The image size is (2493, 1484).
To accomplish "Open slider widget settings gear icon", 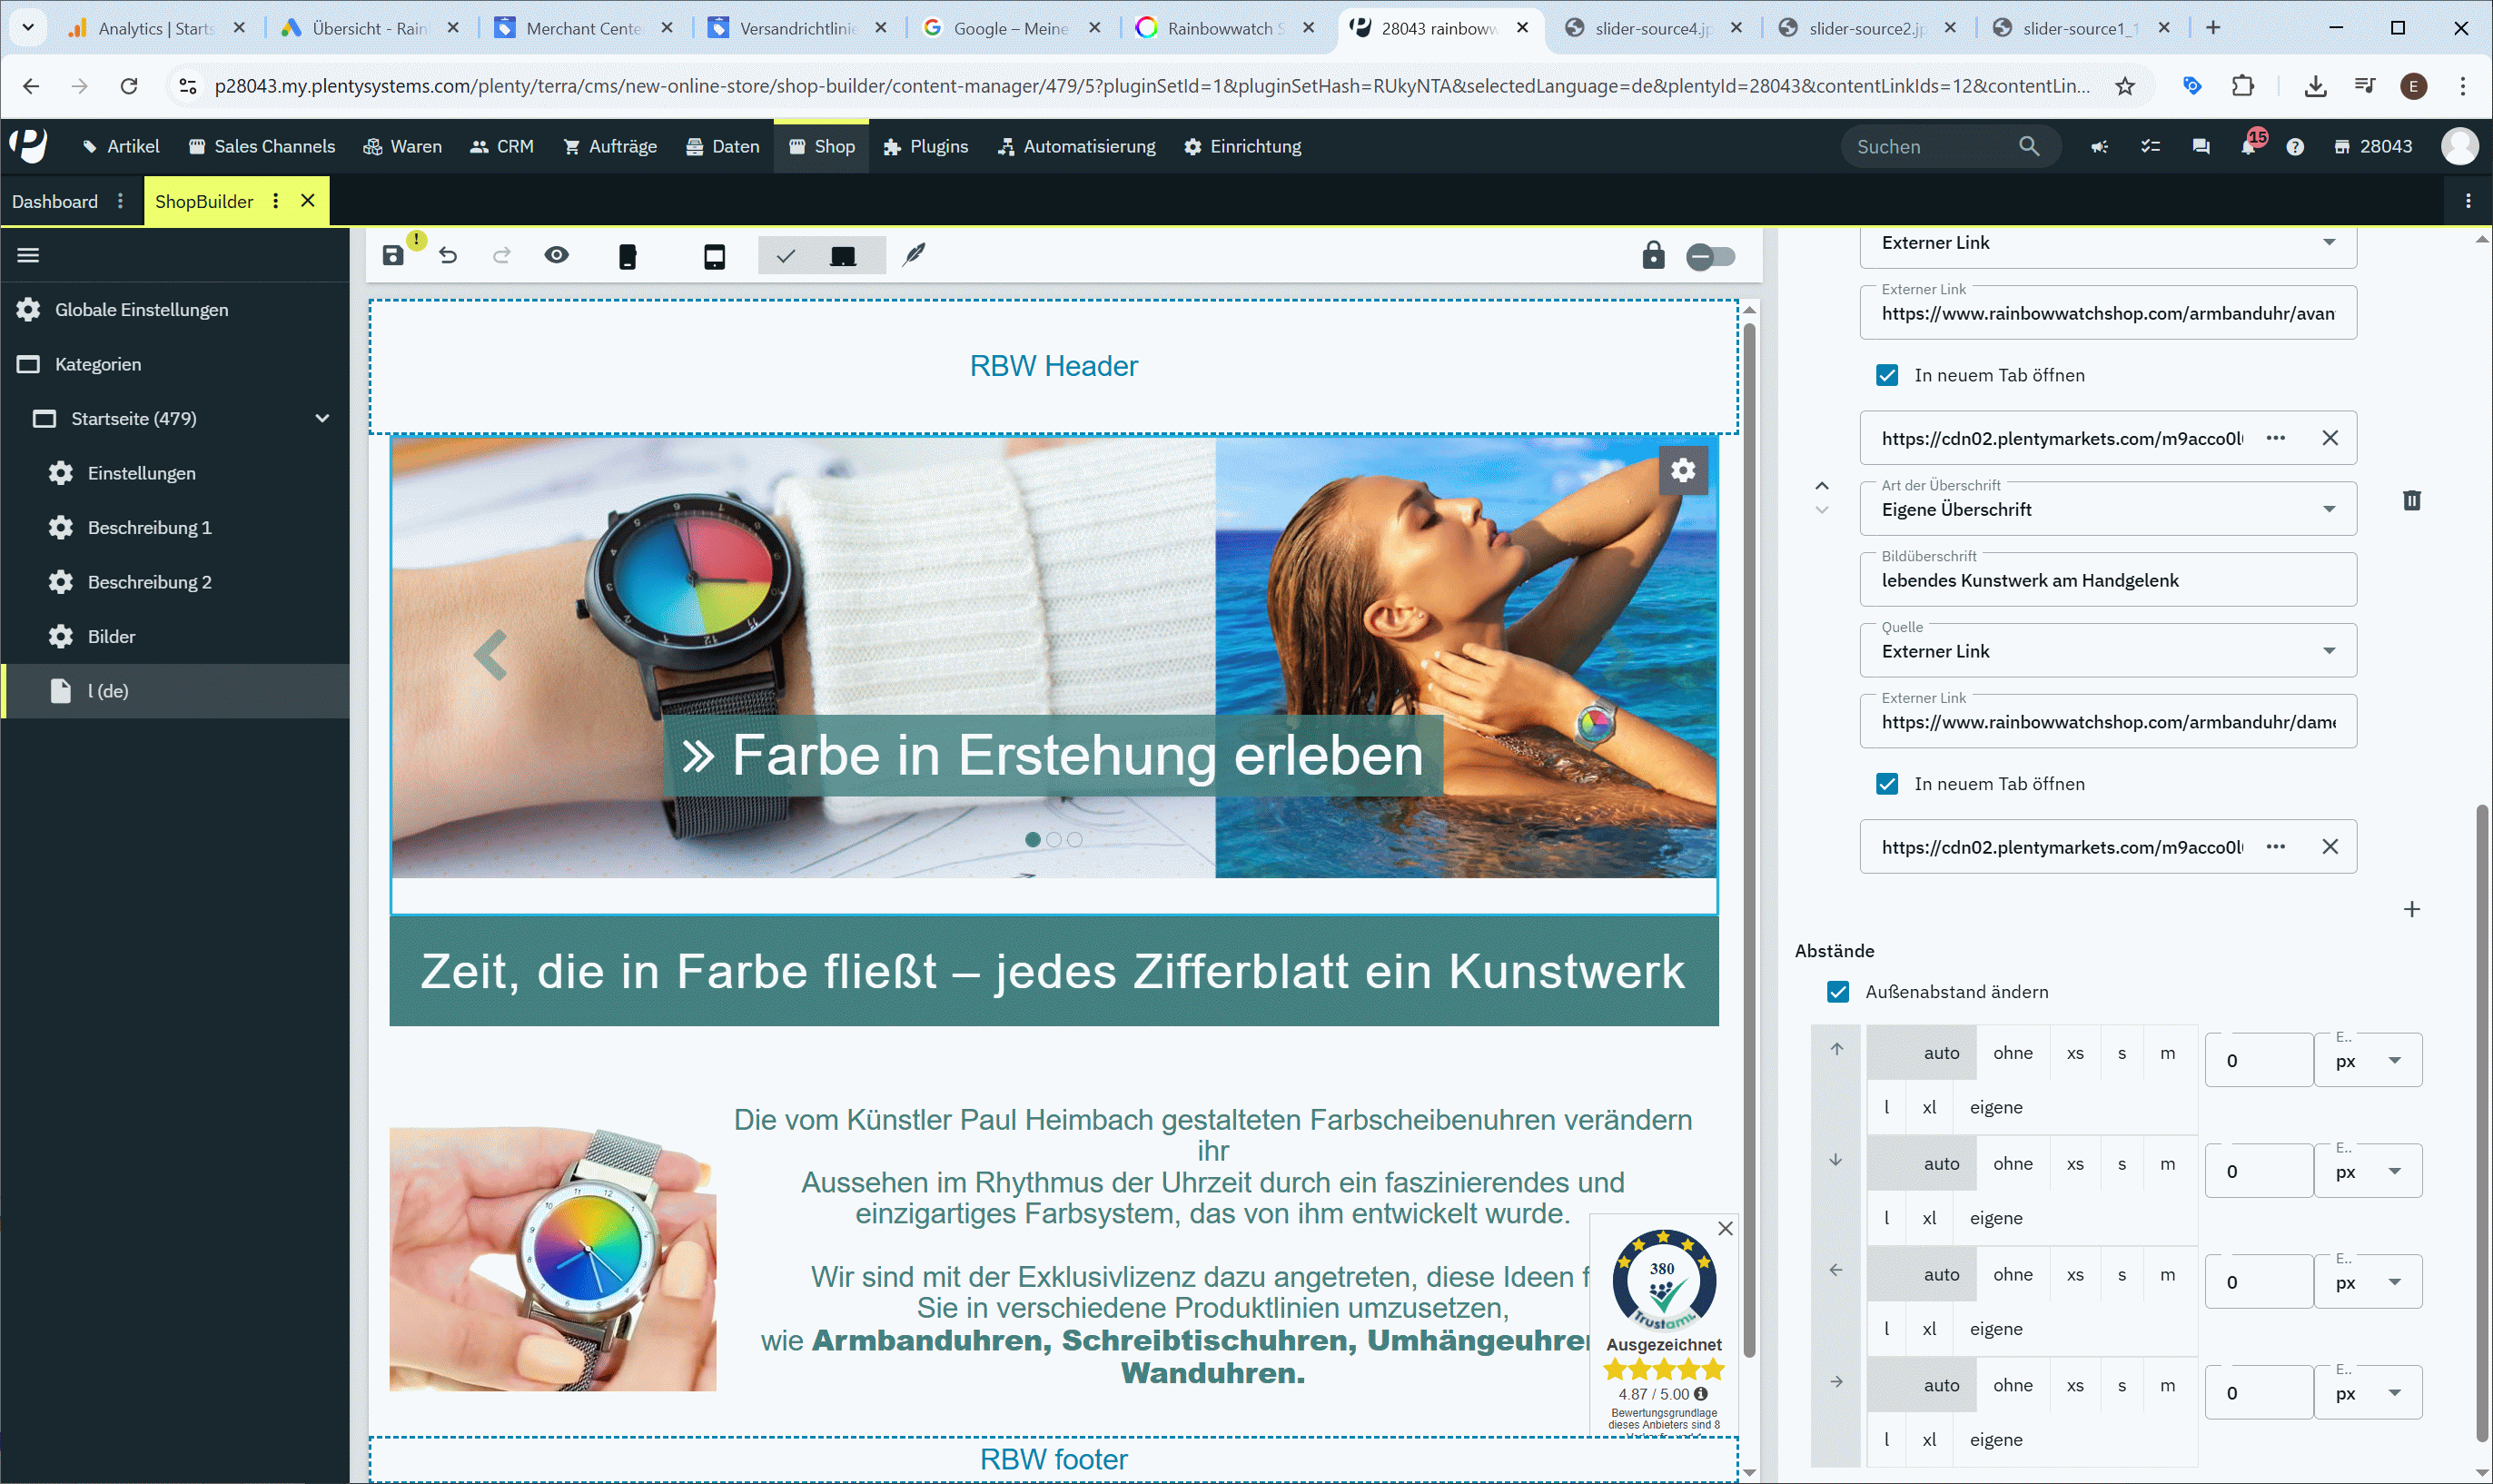I will (1683, 471).
